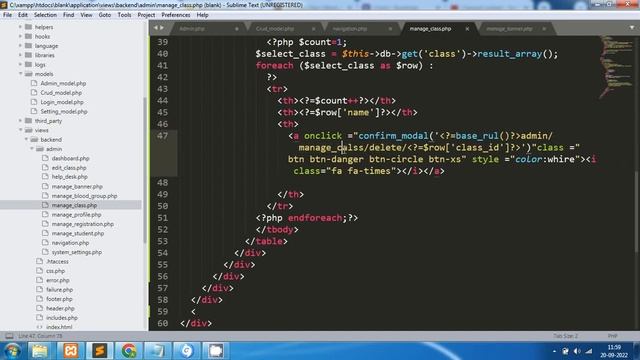Open dashboard.php in sidebar
640x360 pixels.
click(x=70, y=158)
